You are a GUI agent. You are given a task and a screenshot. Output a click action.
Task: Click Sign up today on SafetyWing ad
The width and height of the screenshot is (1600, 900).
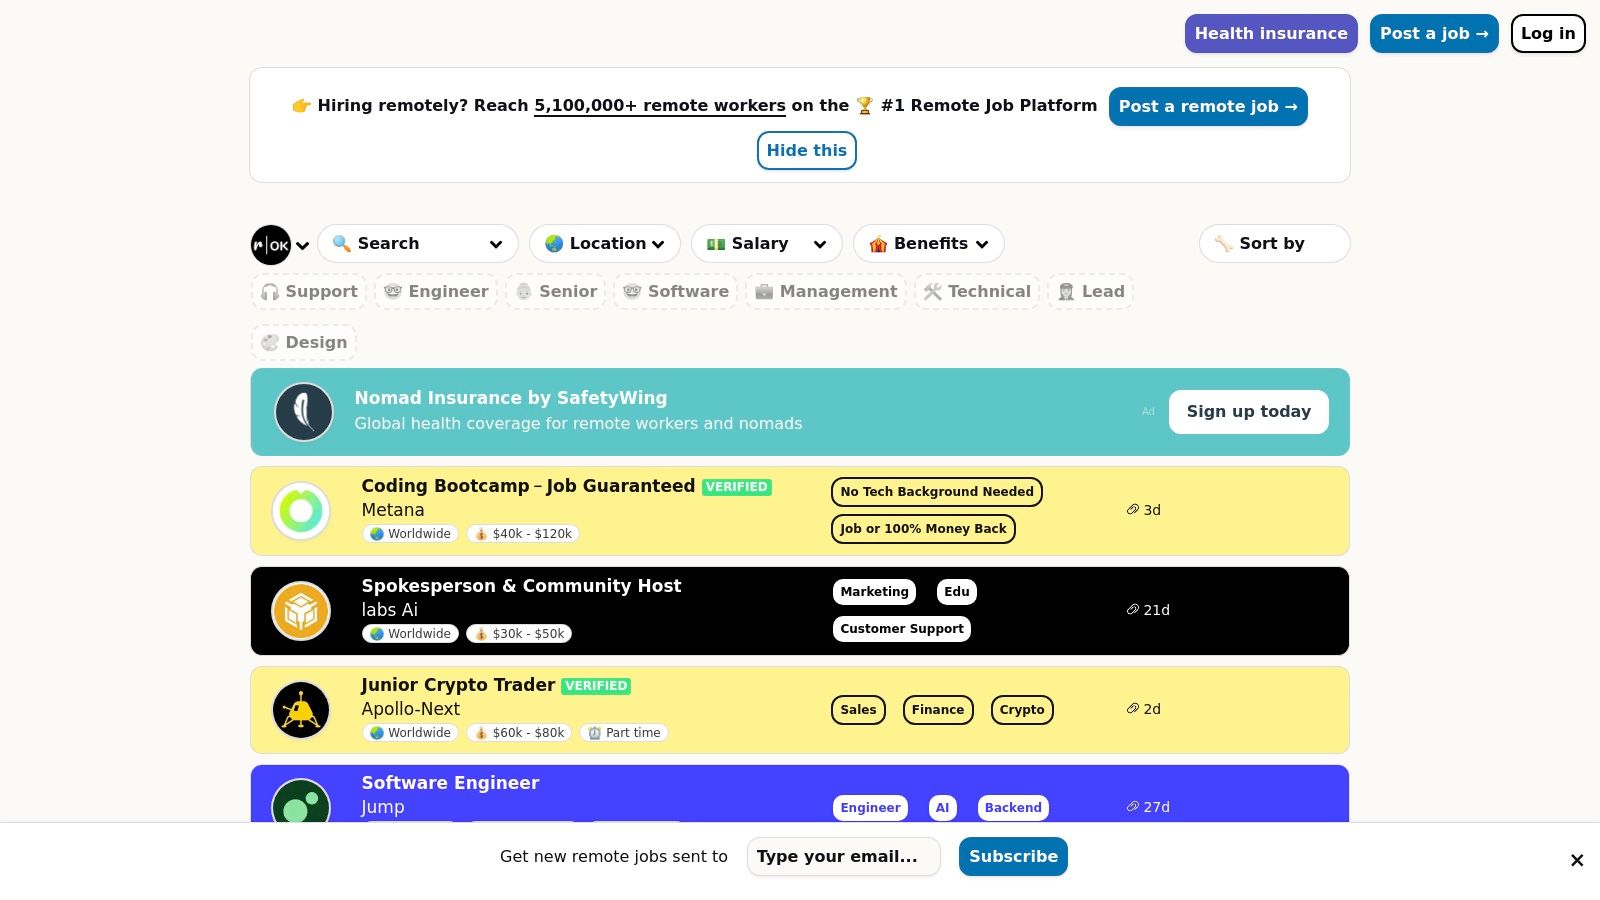tap(1249, 412)
